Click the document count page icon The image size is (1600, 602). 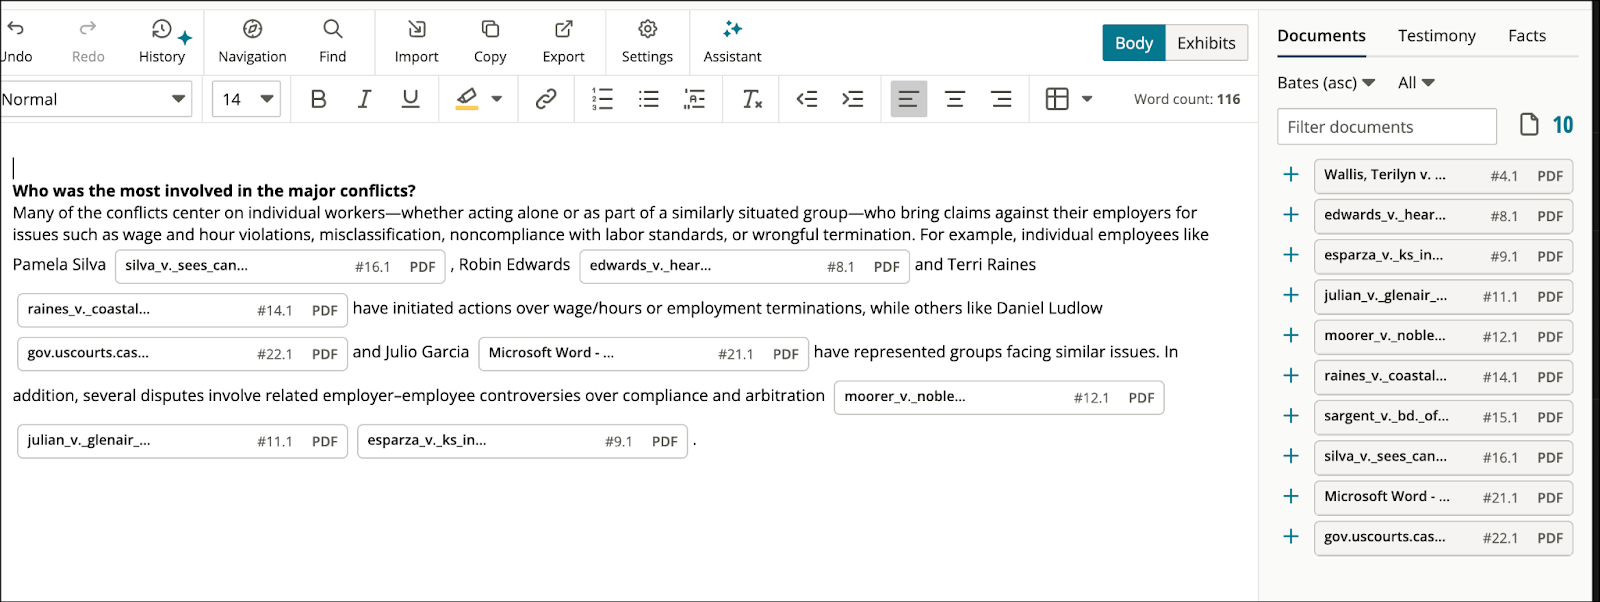coord(1529,124)
